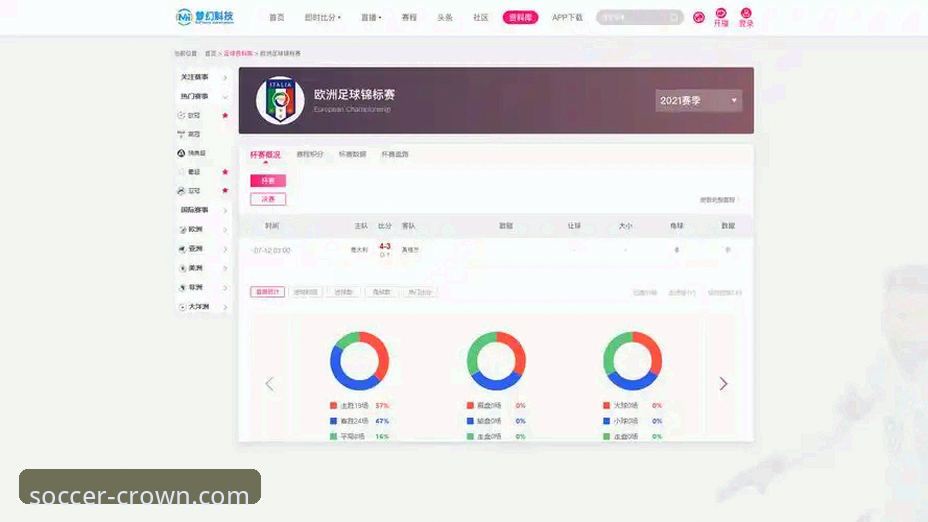Image resolution: width=928 pixels, height=522 pixels.
Task: Expand the 欧洲 row chevron
Action: point(225,230)
